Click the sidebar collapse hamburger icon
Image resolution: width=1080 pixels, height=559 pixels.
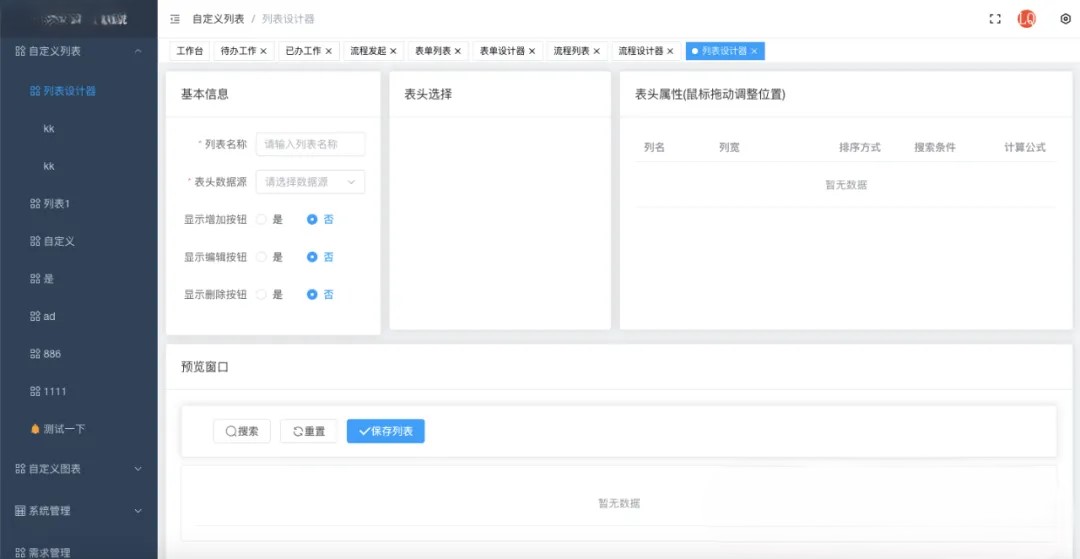click(175, 19)
